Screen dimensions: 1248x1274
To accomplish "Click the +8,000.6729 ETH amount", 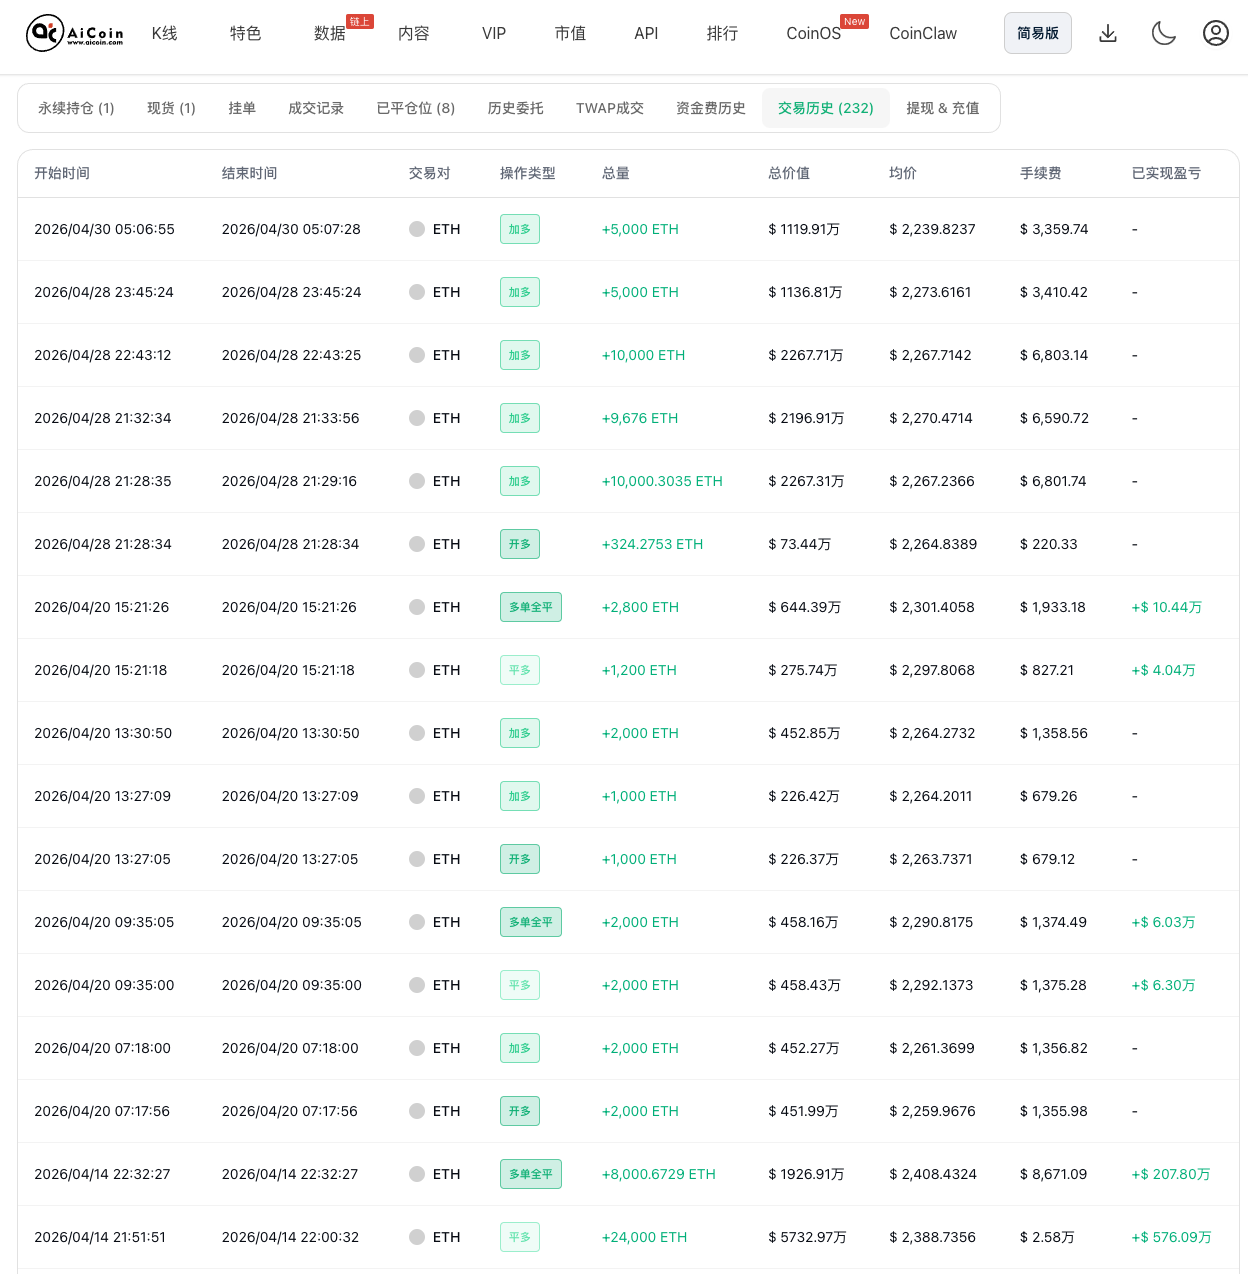I will coord(659,1174).
